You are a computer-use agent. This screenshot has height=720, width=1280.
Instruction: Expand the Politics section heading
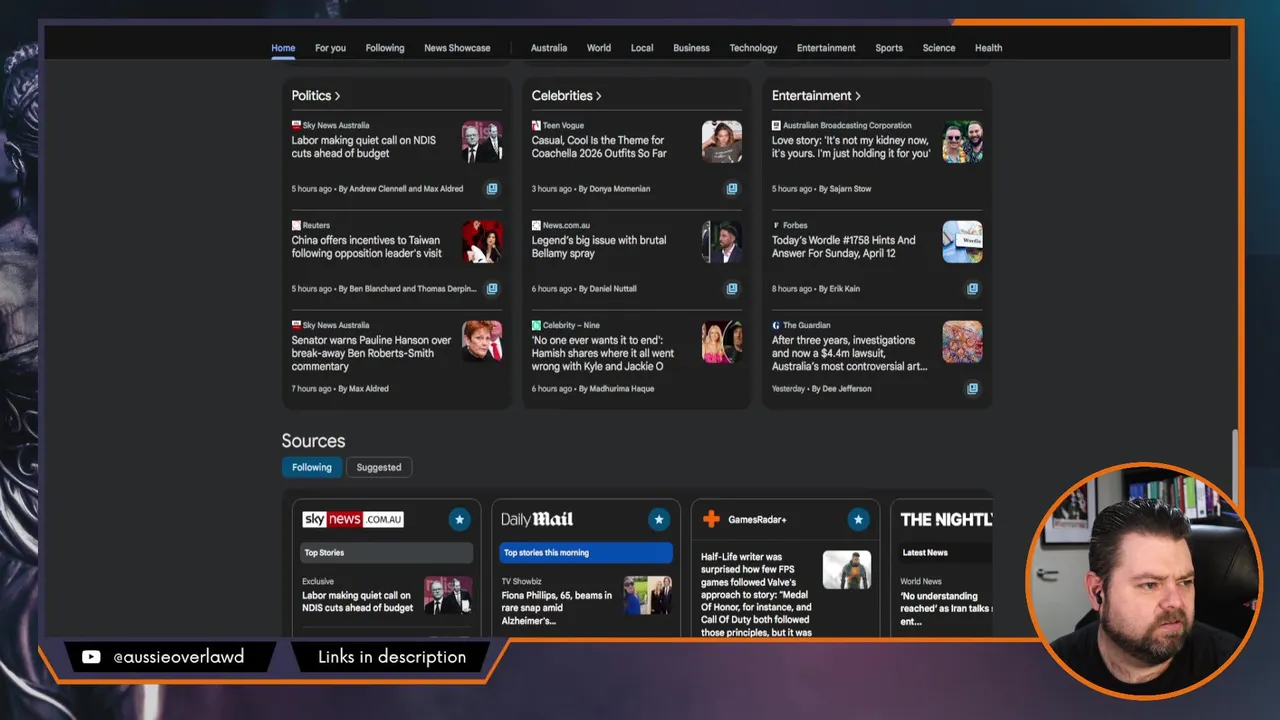316,96
